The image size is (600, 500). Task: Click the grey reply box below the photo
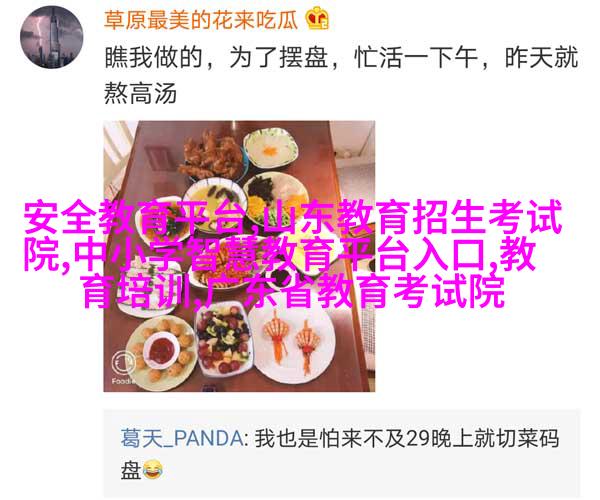pyautogui.click(x=342, y=453)
